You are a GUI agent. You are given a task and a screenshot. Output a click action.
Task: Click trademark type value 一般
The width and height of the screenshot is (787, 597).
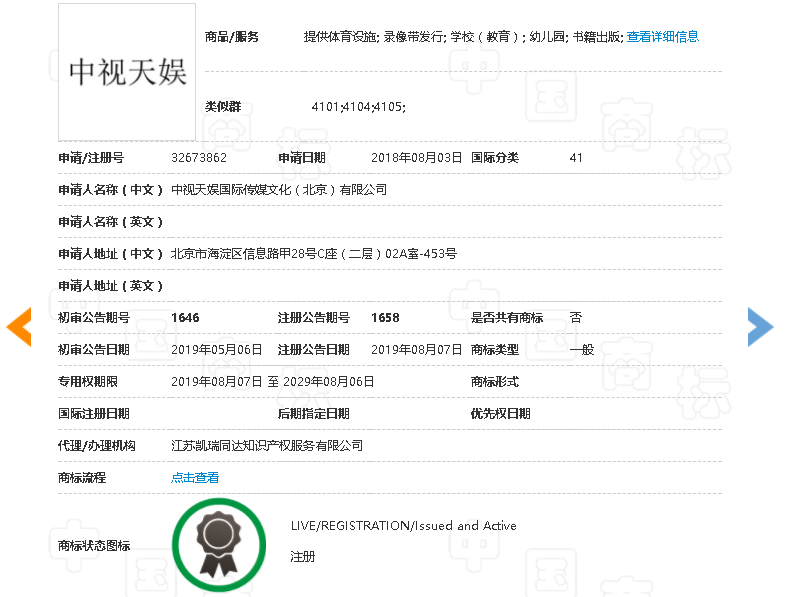point(582,350)
